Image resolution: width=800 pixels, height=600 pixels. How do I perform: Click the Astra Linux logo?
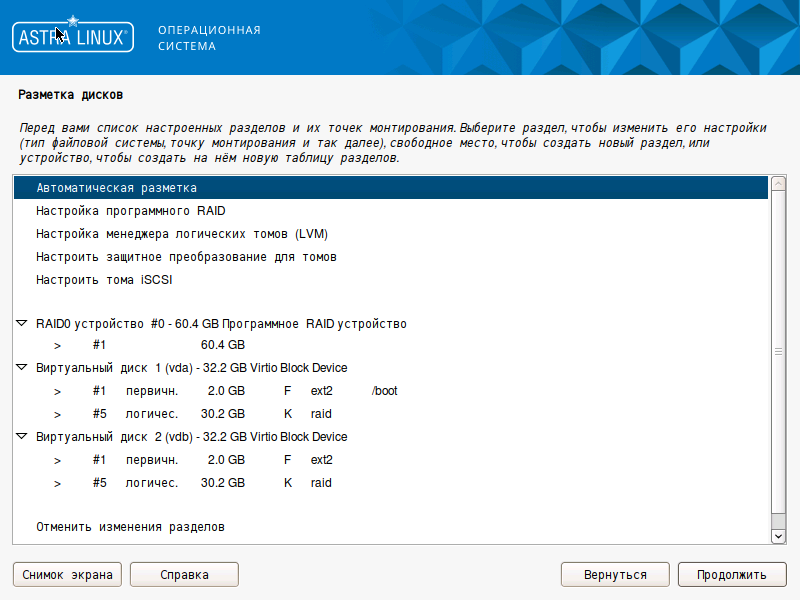click(x=72, y=38)
